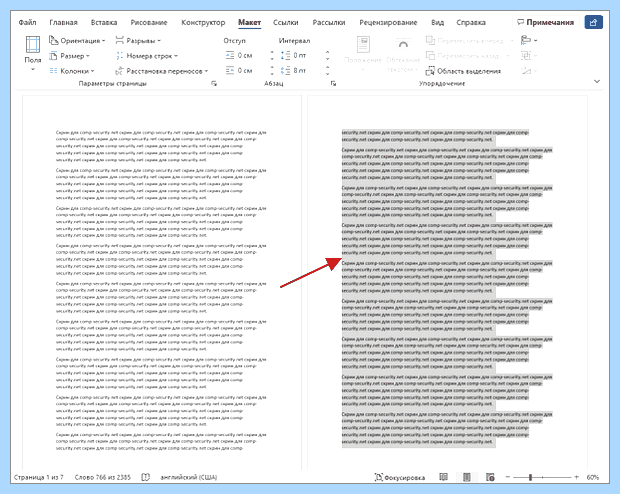Switch to the Конструктор tab
This screenshot has width=620, height=494.
tap(203, 22)
